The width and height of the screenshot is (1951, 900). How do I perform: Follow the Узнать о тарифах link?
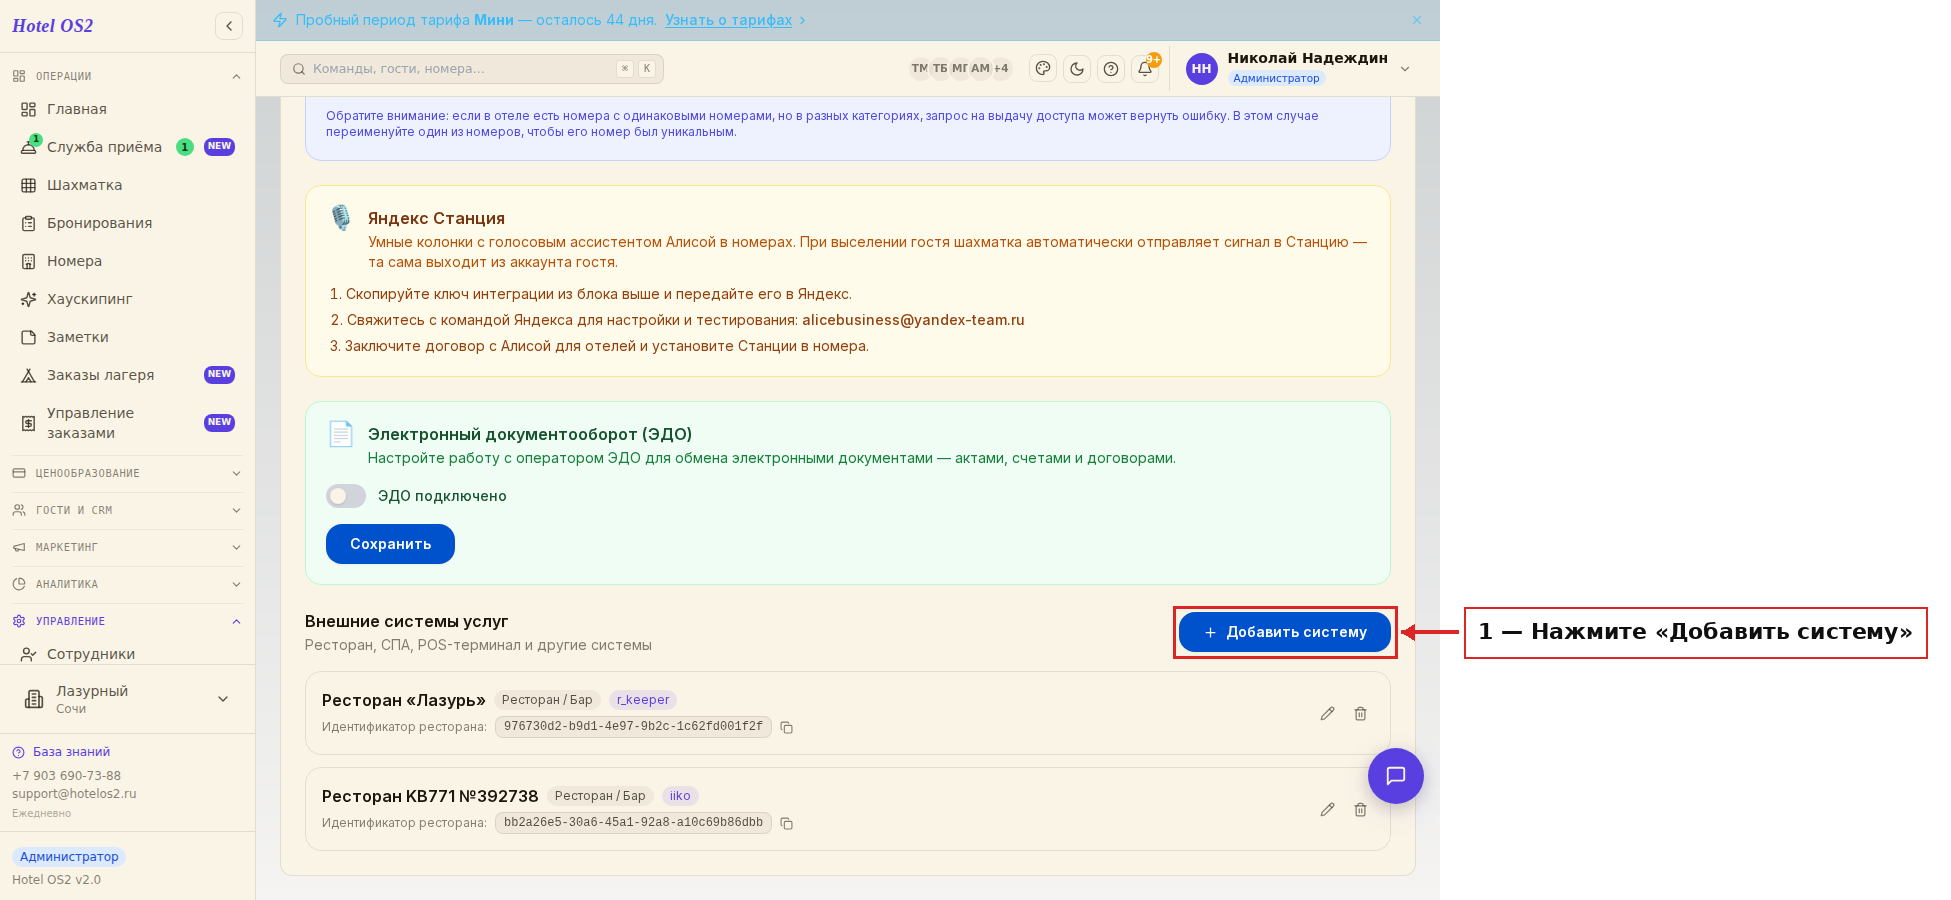[x=728, y=20]
